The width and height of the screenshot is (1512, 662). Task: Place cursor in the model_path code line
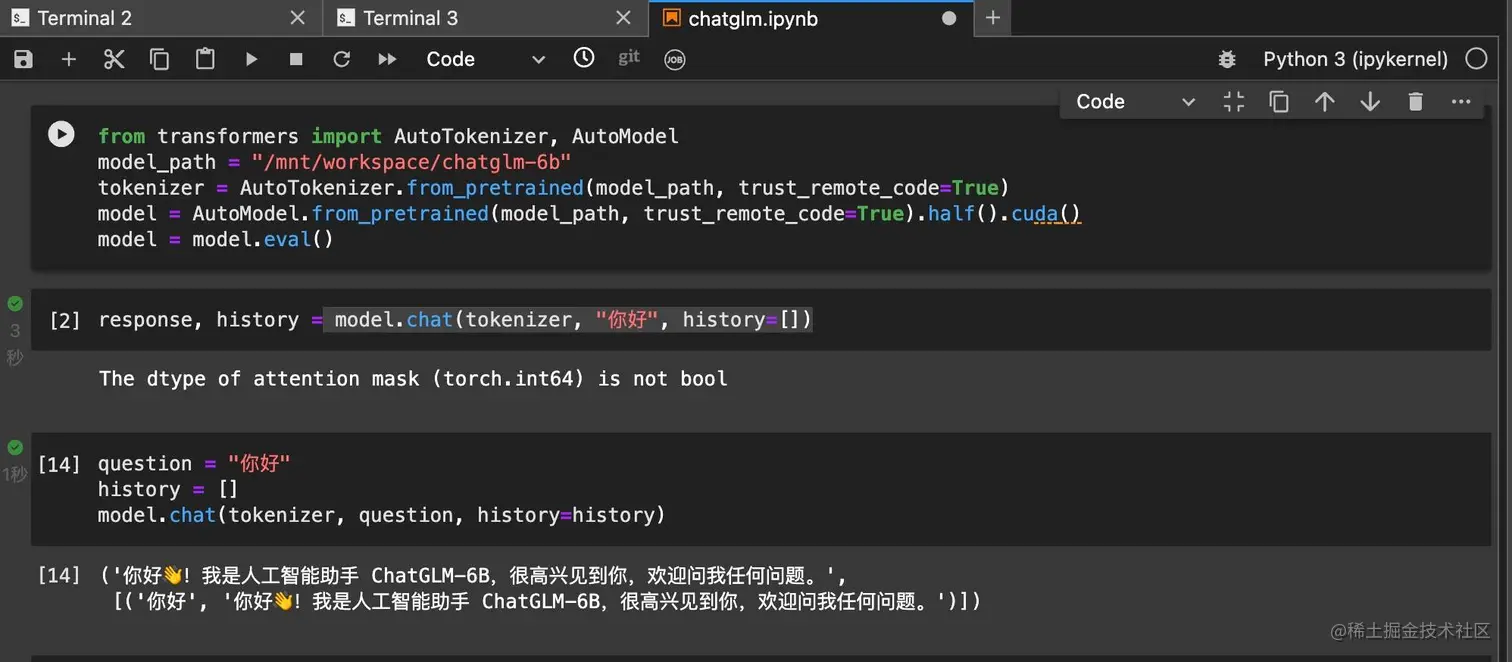coord(334,162)
